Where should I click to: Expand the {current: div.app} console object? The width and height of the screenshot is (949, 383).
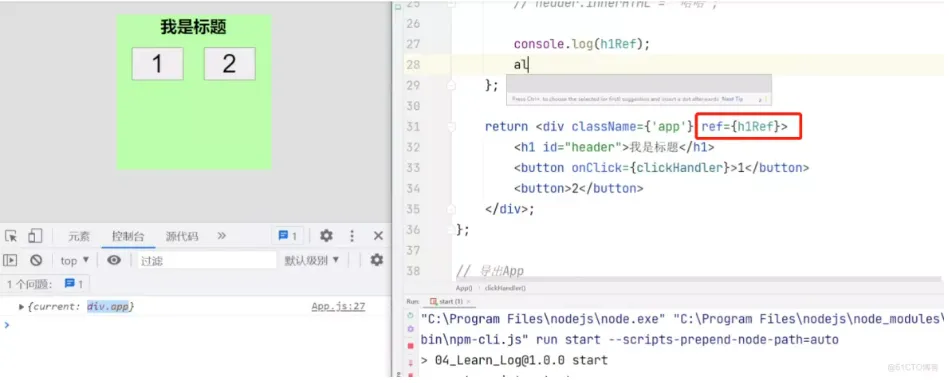tap(22, 307)
